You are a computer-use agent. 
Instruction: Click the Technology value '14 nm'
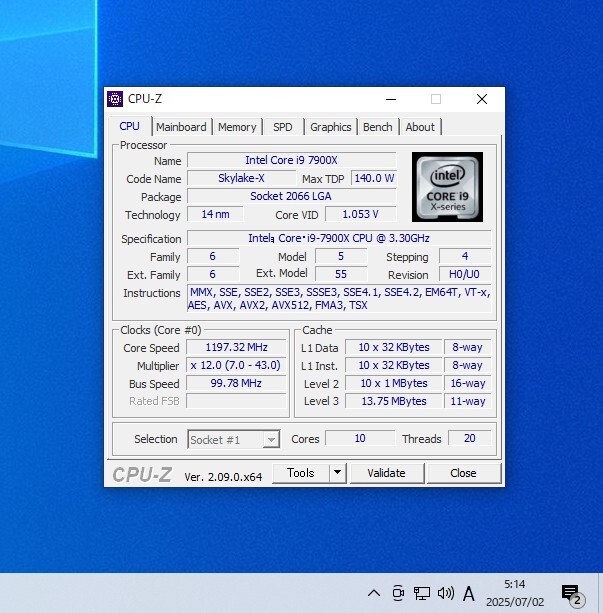click(x=215, y=214)
